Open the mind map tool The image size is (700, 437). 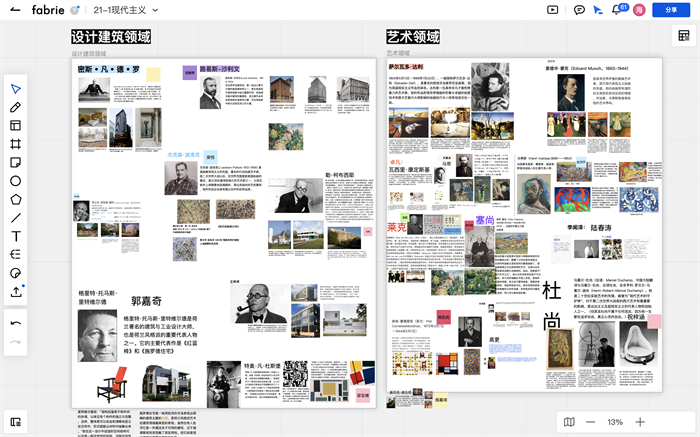click(16, 254)
